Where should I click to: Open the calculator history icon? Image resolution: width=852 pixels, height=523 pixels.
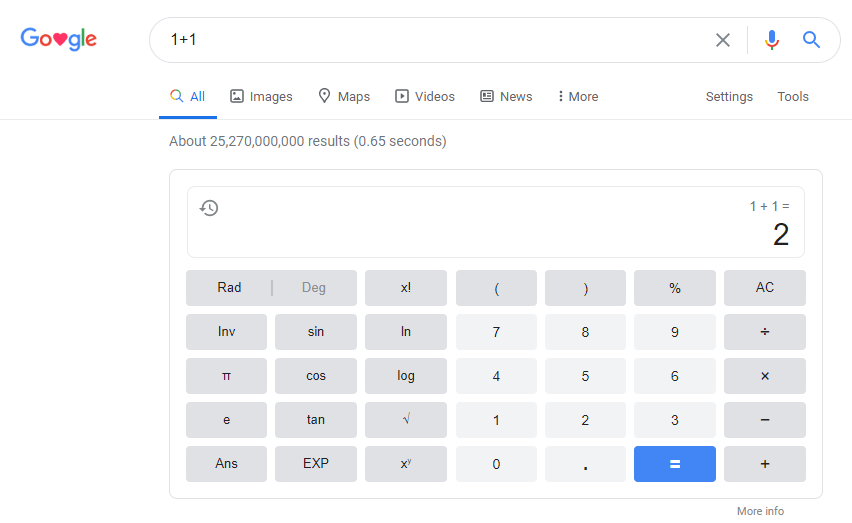[209, 208]
